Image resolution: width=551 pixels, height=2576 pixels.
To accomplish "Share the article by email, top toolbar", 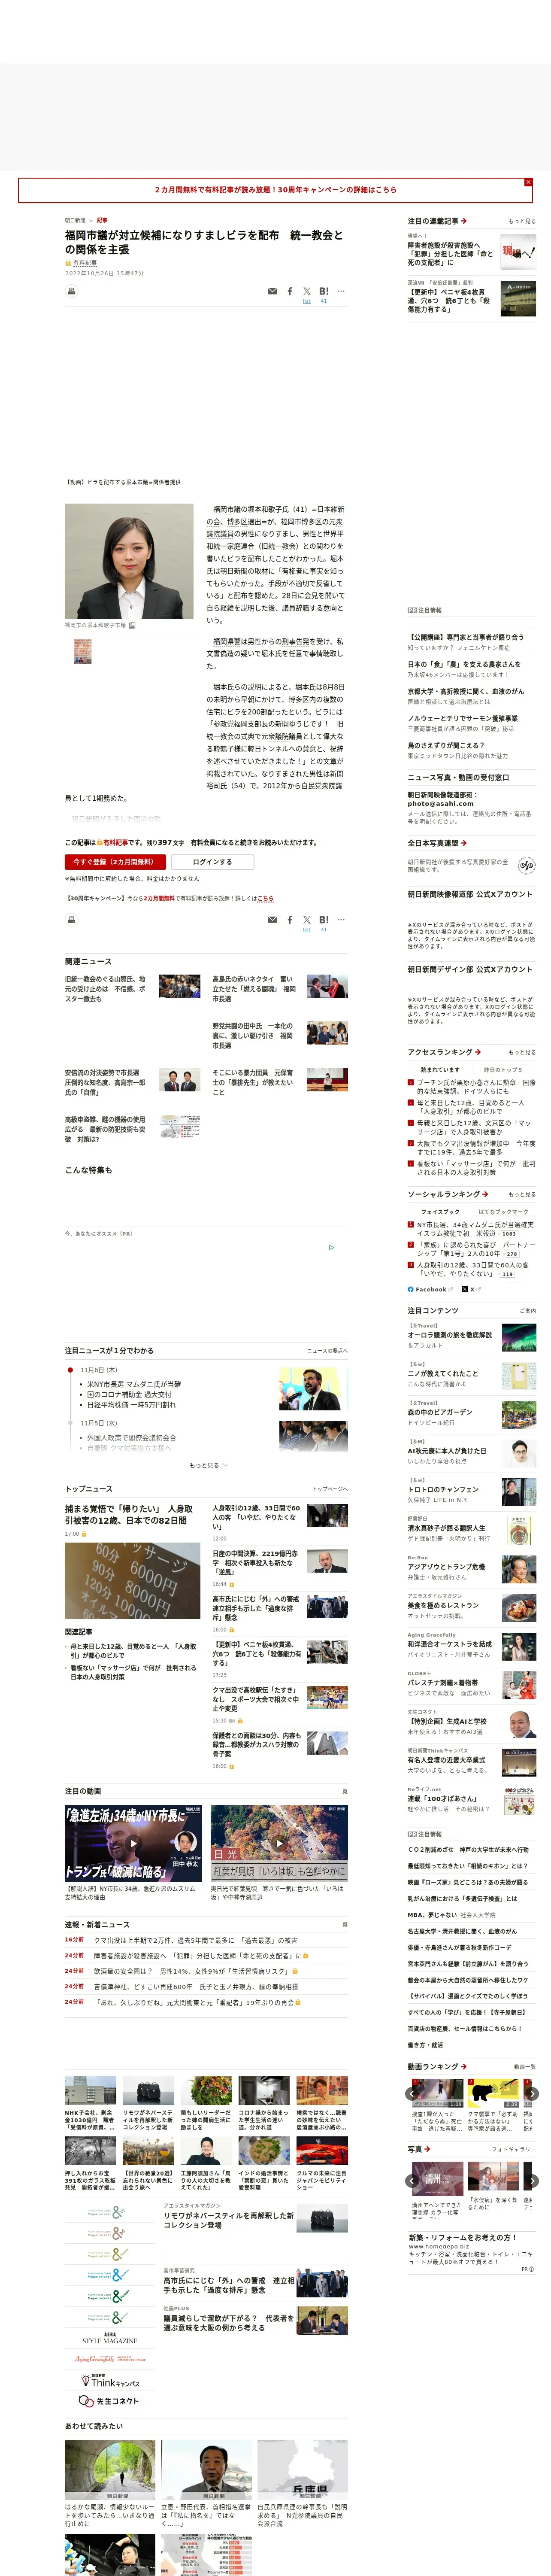I will point(272,291).
